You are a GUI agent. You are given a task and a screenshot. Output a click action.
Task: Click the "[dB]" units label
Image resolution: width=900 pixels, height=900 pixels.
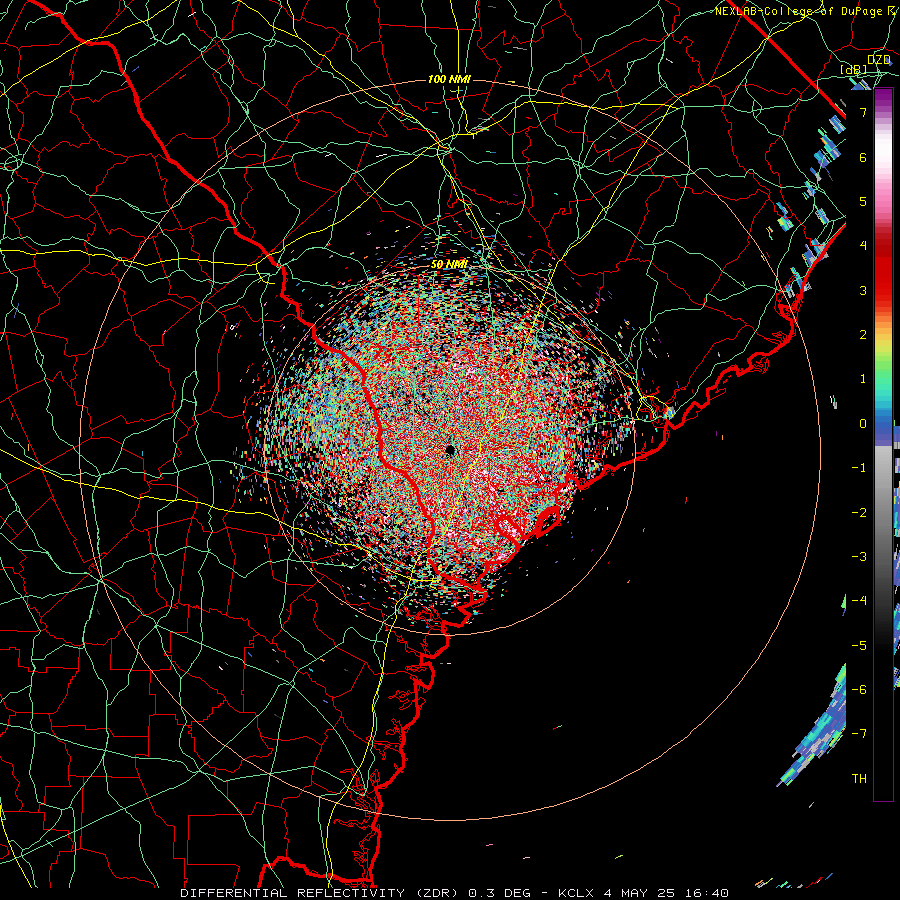click(x=854, y=70)
